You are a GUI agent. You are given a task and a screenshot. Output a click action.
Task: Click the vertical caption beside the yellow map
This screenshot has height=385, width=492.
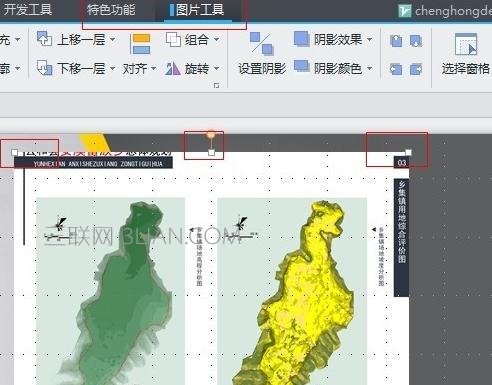[x=381, y=256]
